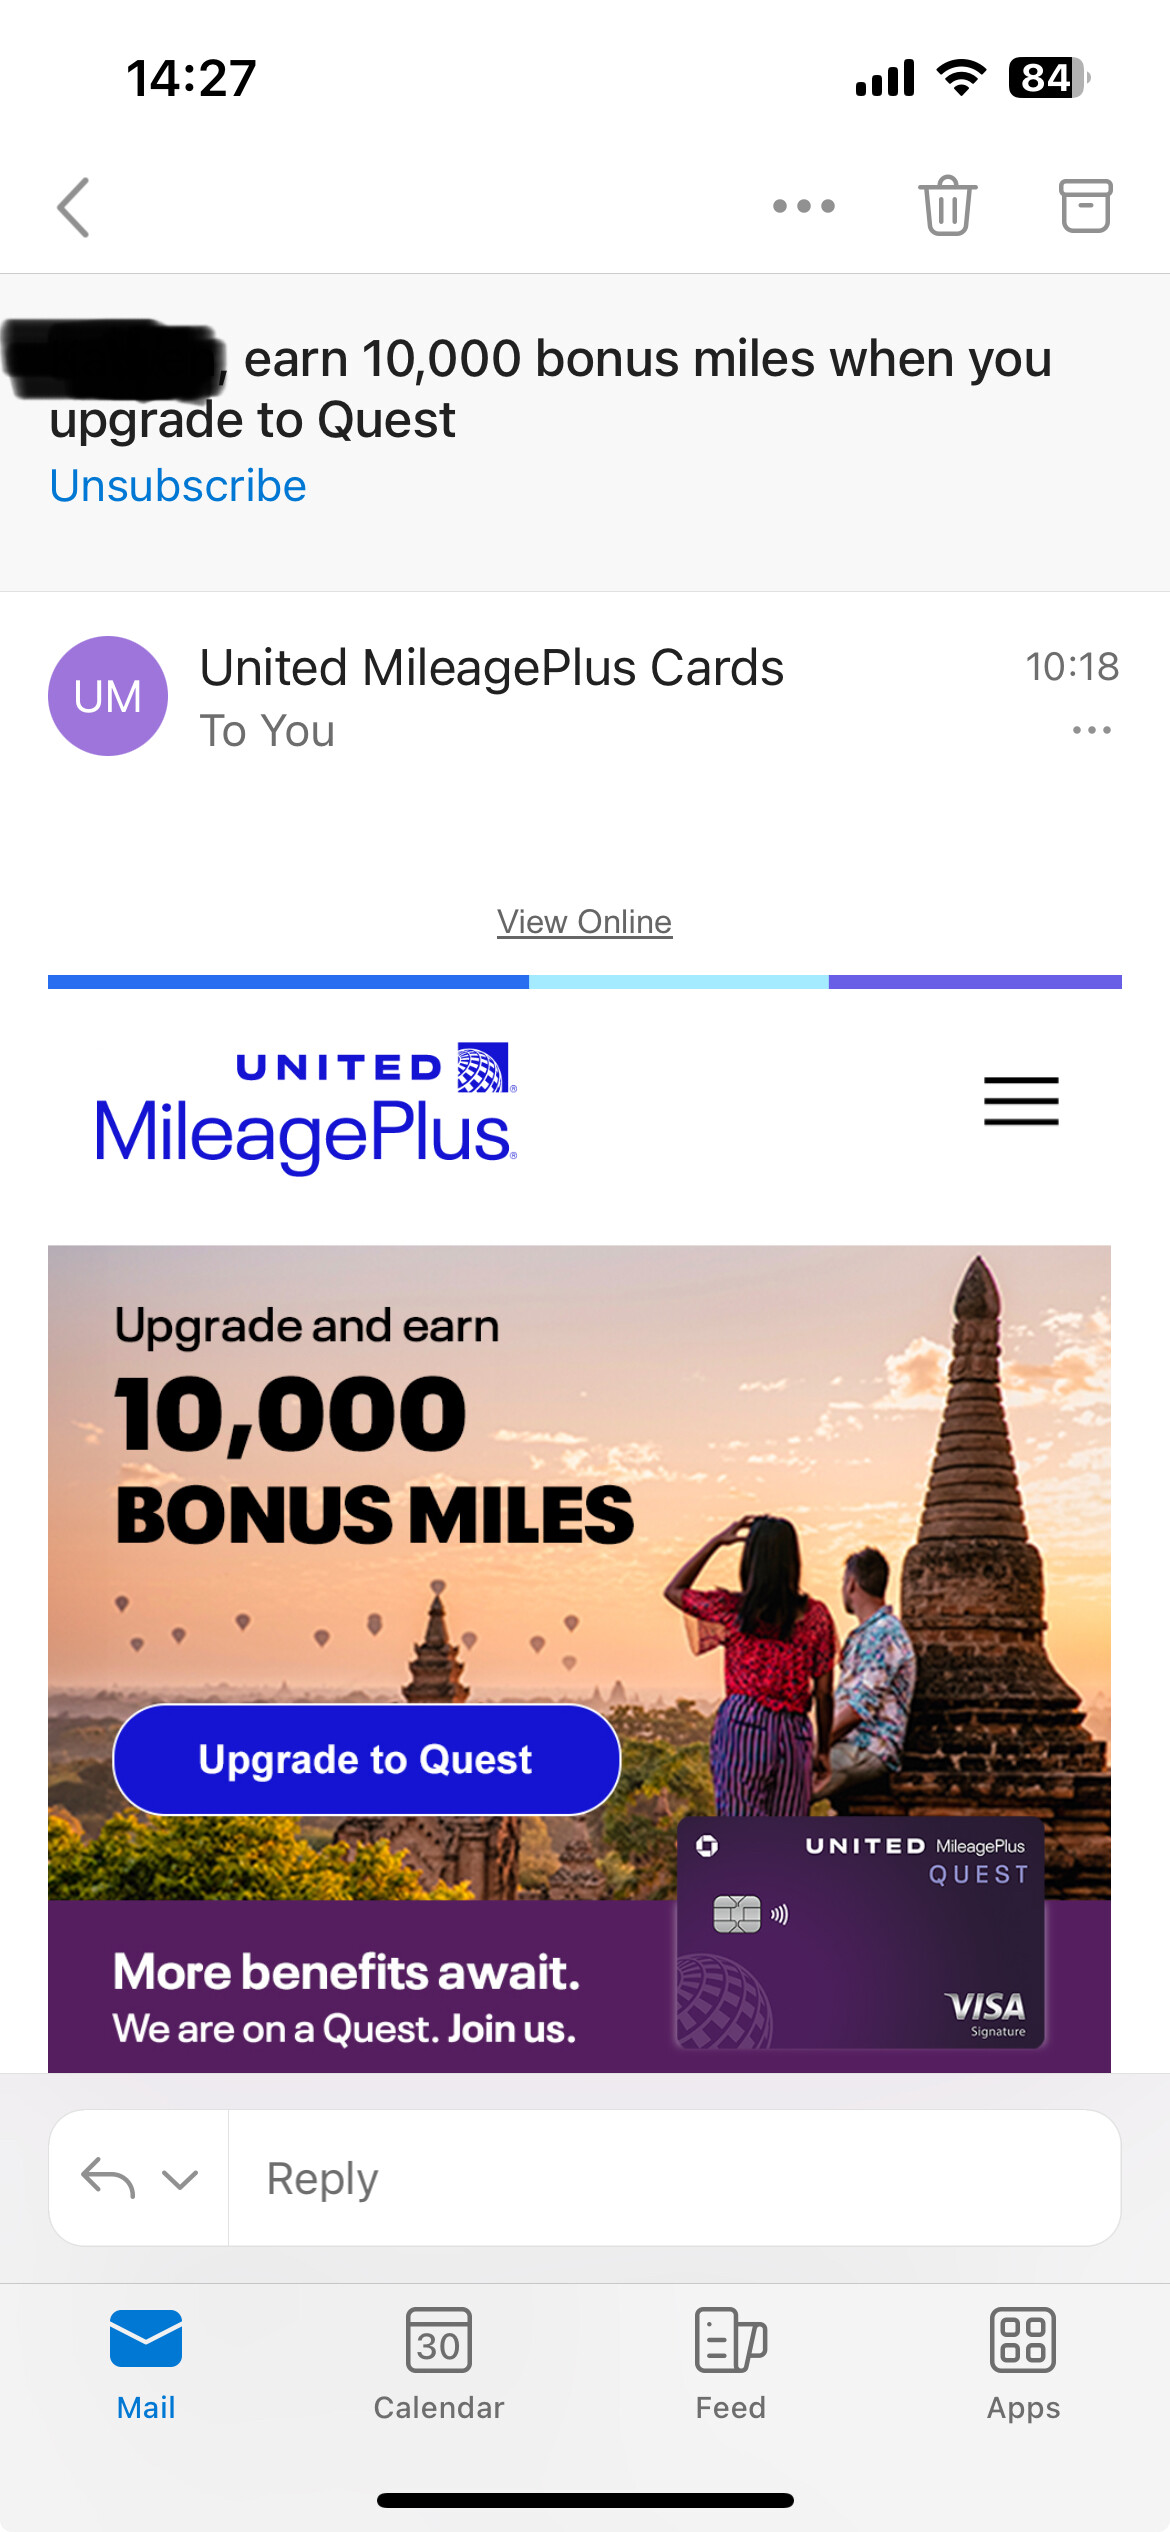
Task: Open the hamburger menu beside the MileagePlus logo
Action: pyautogui.click(x=1021, y=1101)
